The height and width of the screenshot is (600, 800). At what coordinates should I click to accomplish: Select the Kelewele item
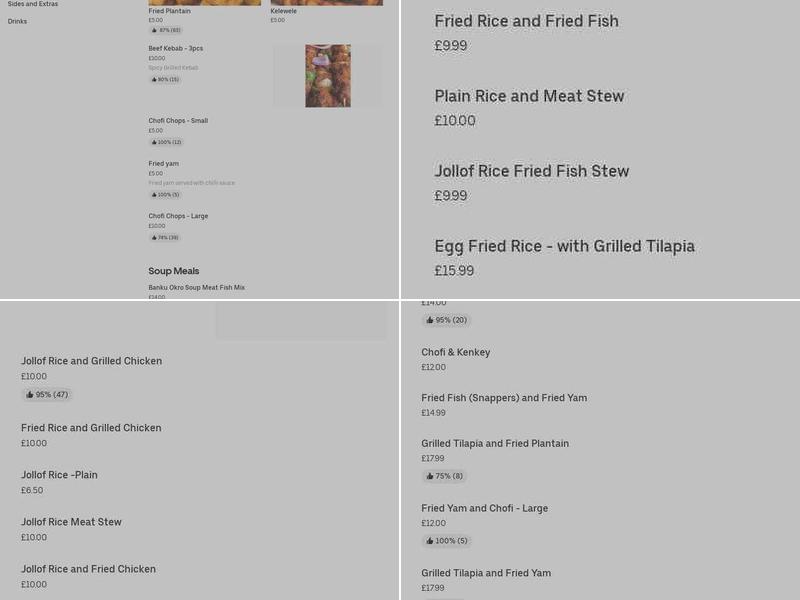coord(283,12)
